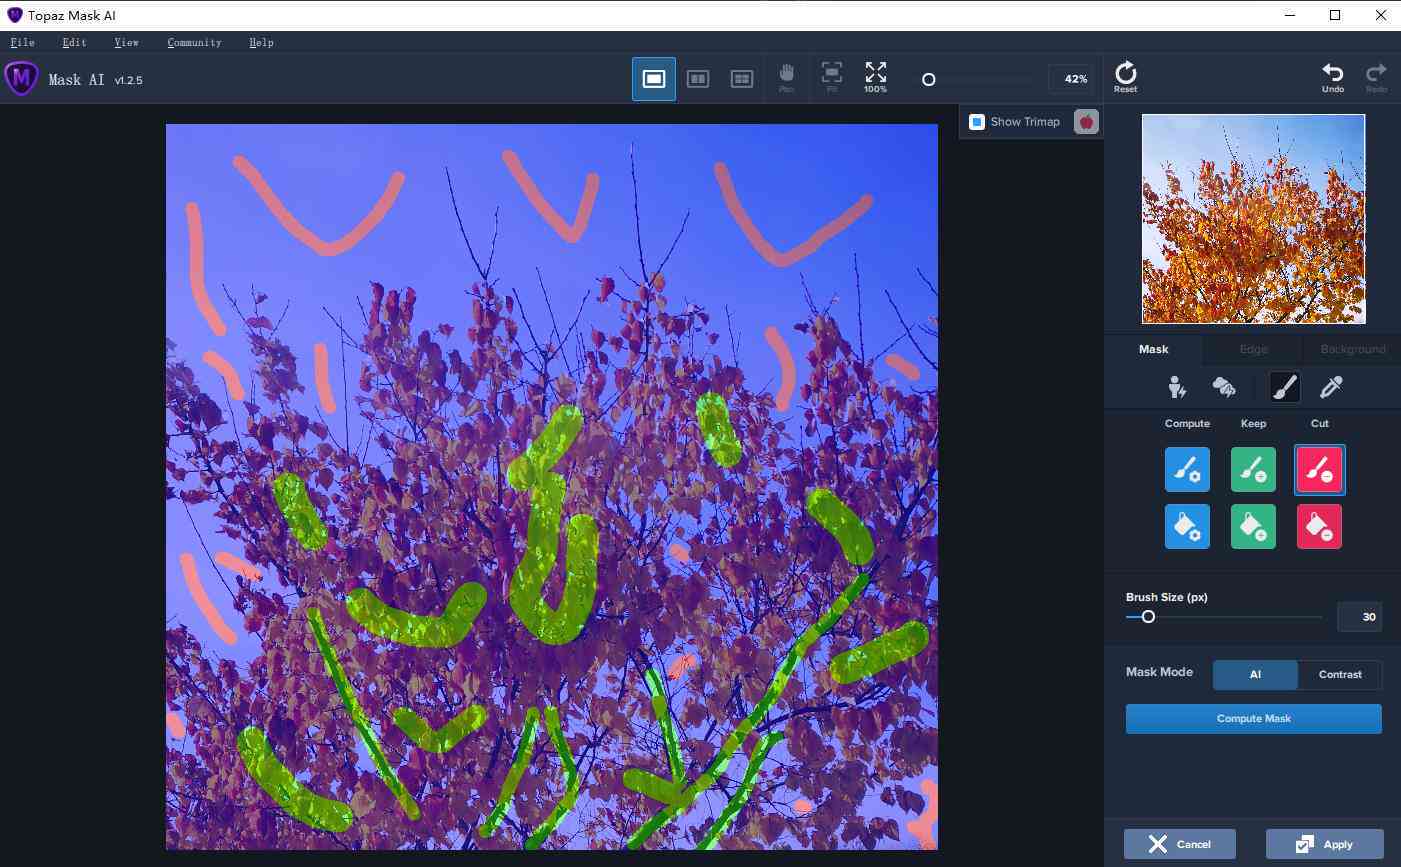Click the Fit to screen icon
Image resolution: width=1401 pixels, height=867 pixels.
(831, 77)
